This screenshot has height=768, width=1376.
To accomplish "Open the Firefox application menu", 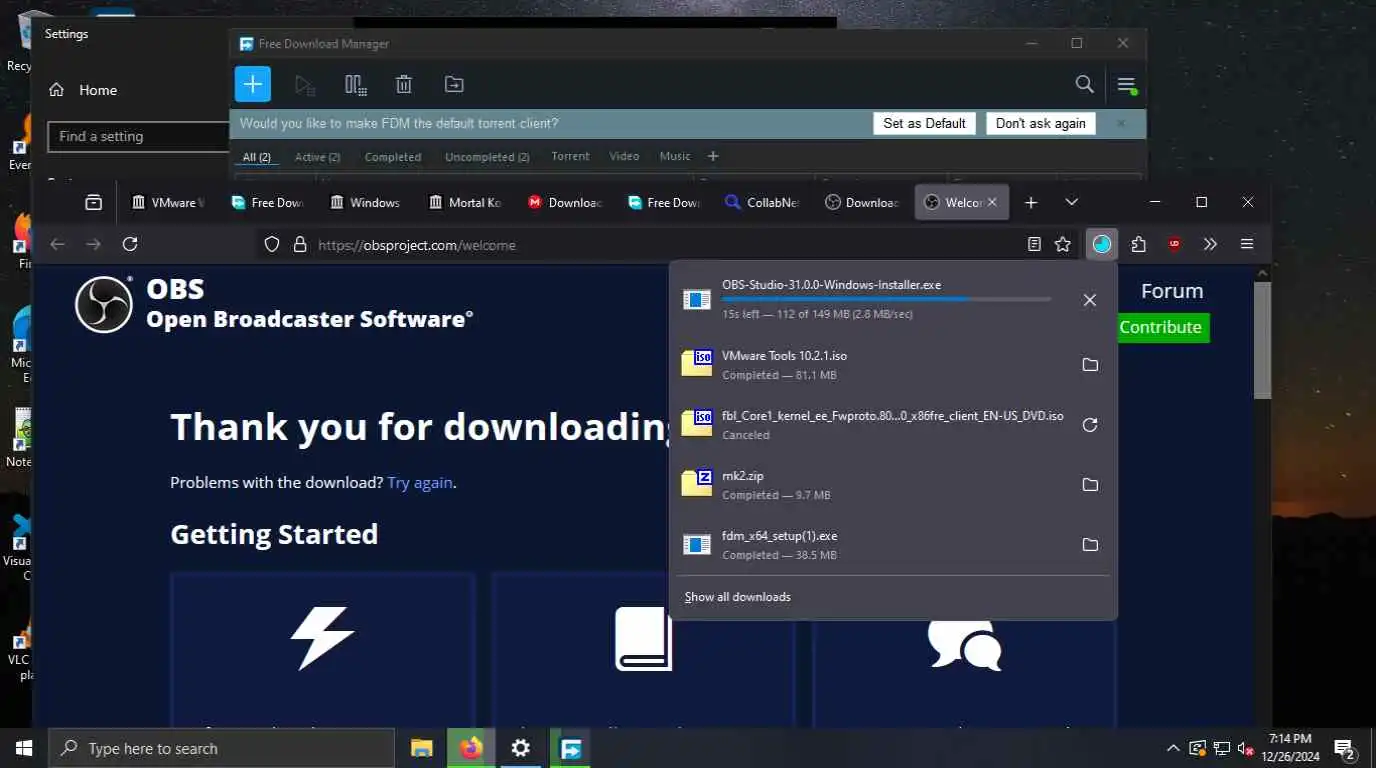I will pos(1247,244).
